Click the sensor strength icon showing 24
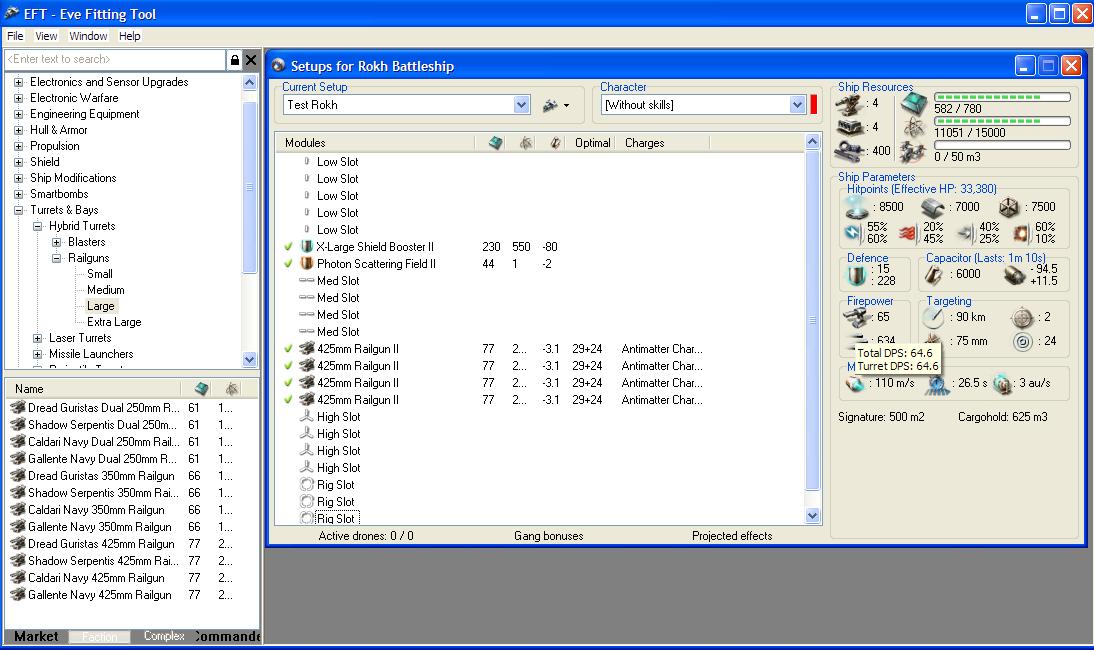 [1022, 342]
